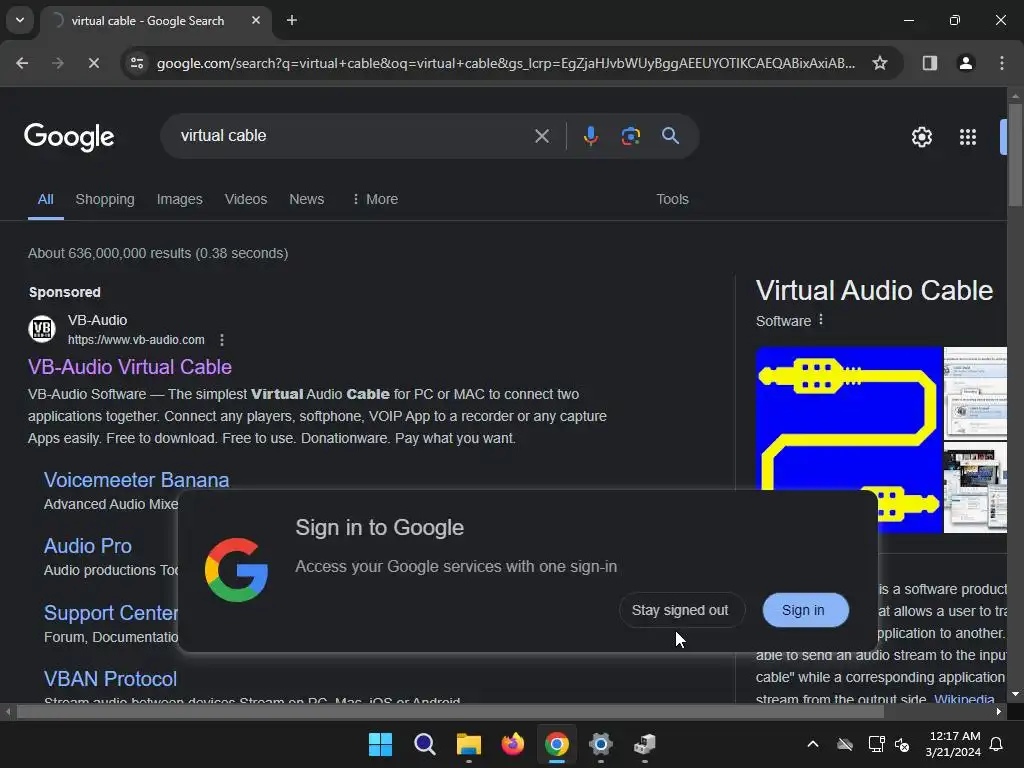Open a new tab with plus button
Viewport: 1024px width, 768px height.
point(292,20)
